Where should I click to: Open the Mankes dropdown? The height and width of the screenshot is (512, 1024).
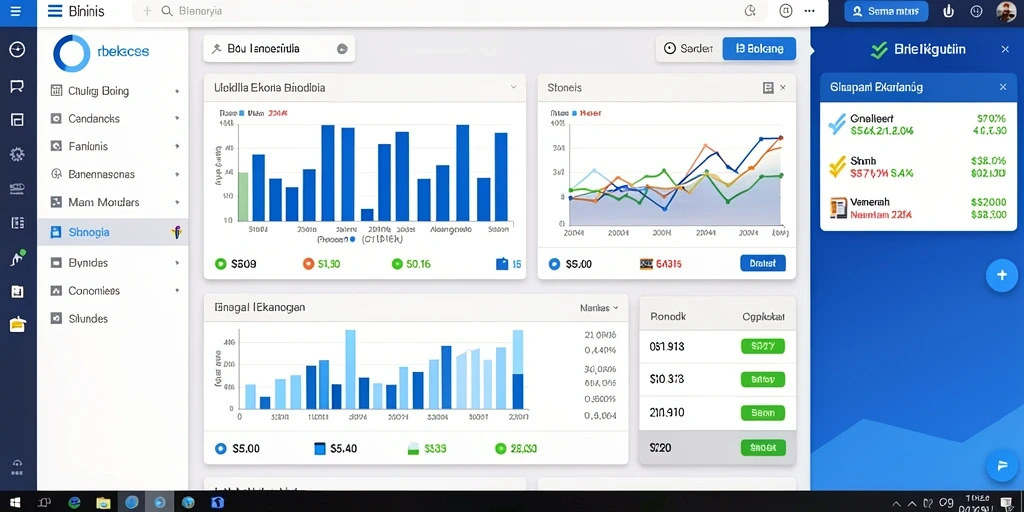(599, 307)
